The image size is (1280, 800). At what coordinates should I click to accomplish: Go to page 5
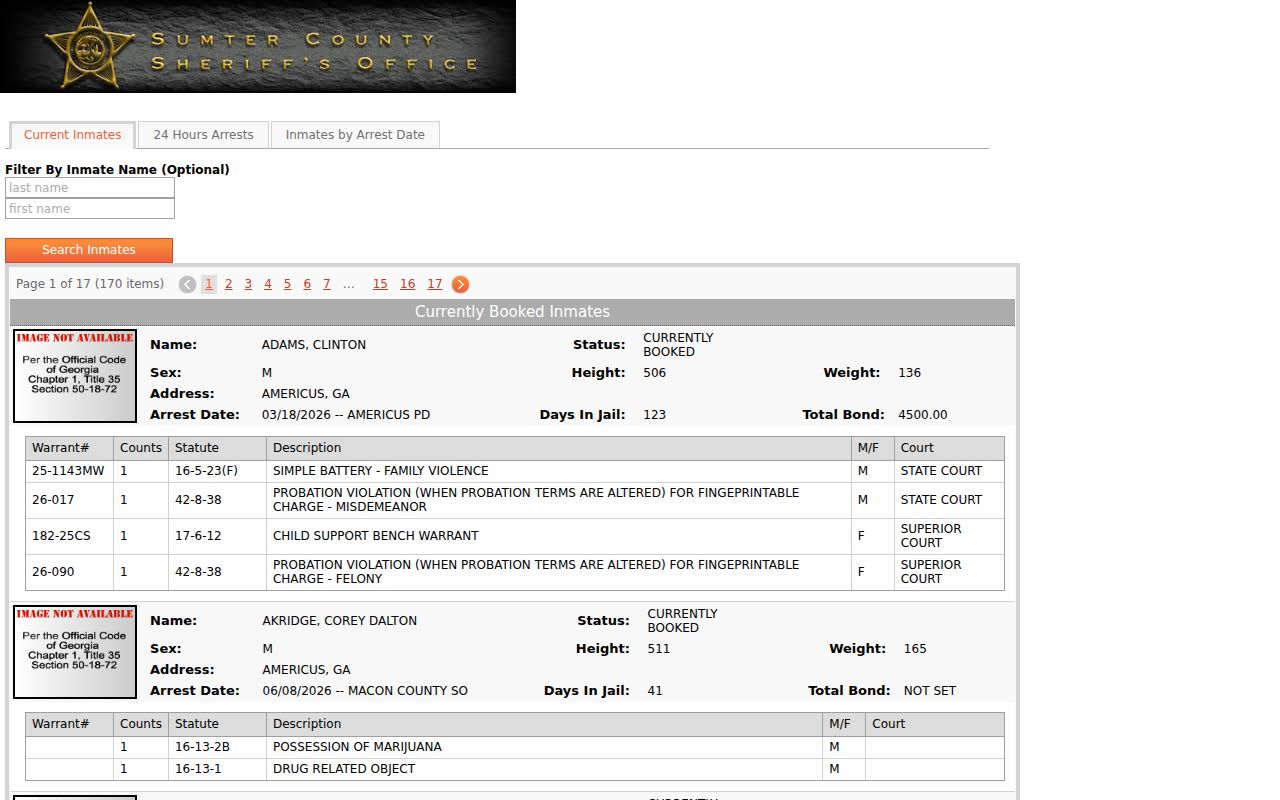pos(287,284)
